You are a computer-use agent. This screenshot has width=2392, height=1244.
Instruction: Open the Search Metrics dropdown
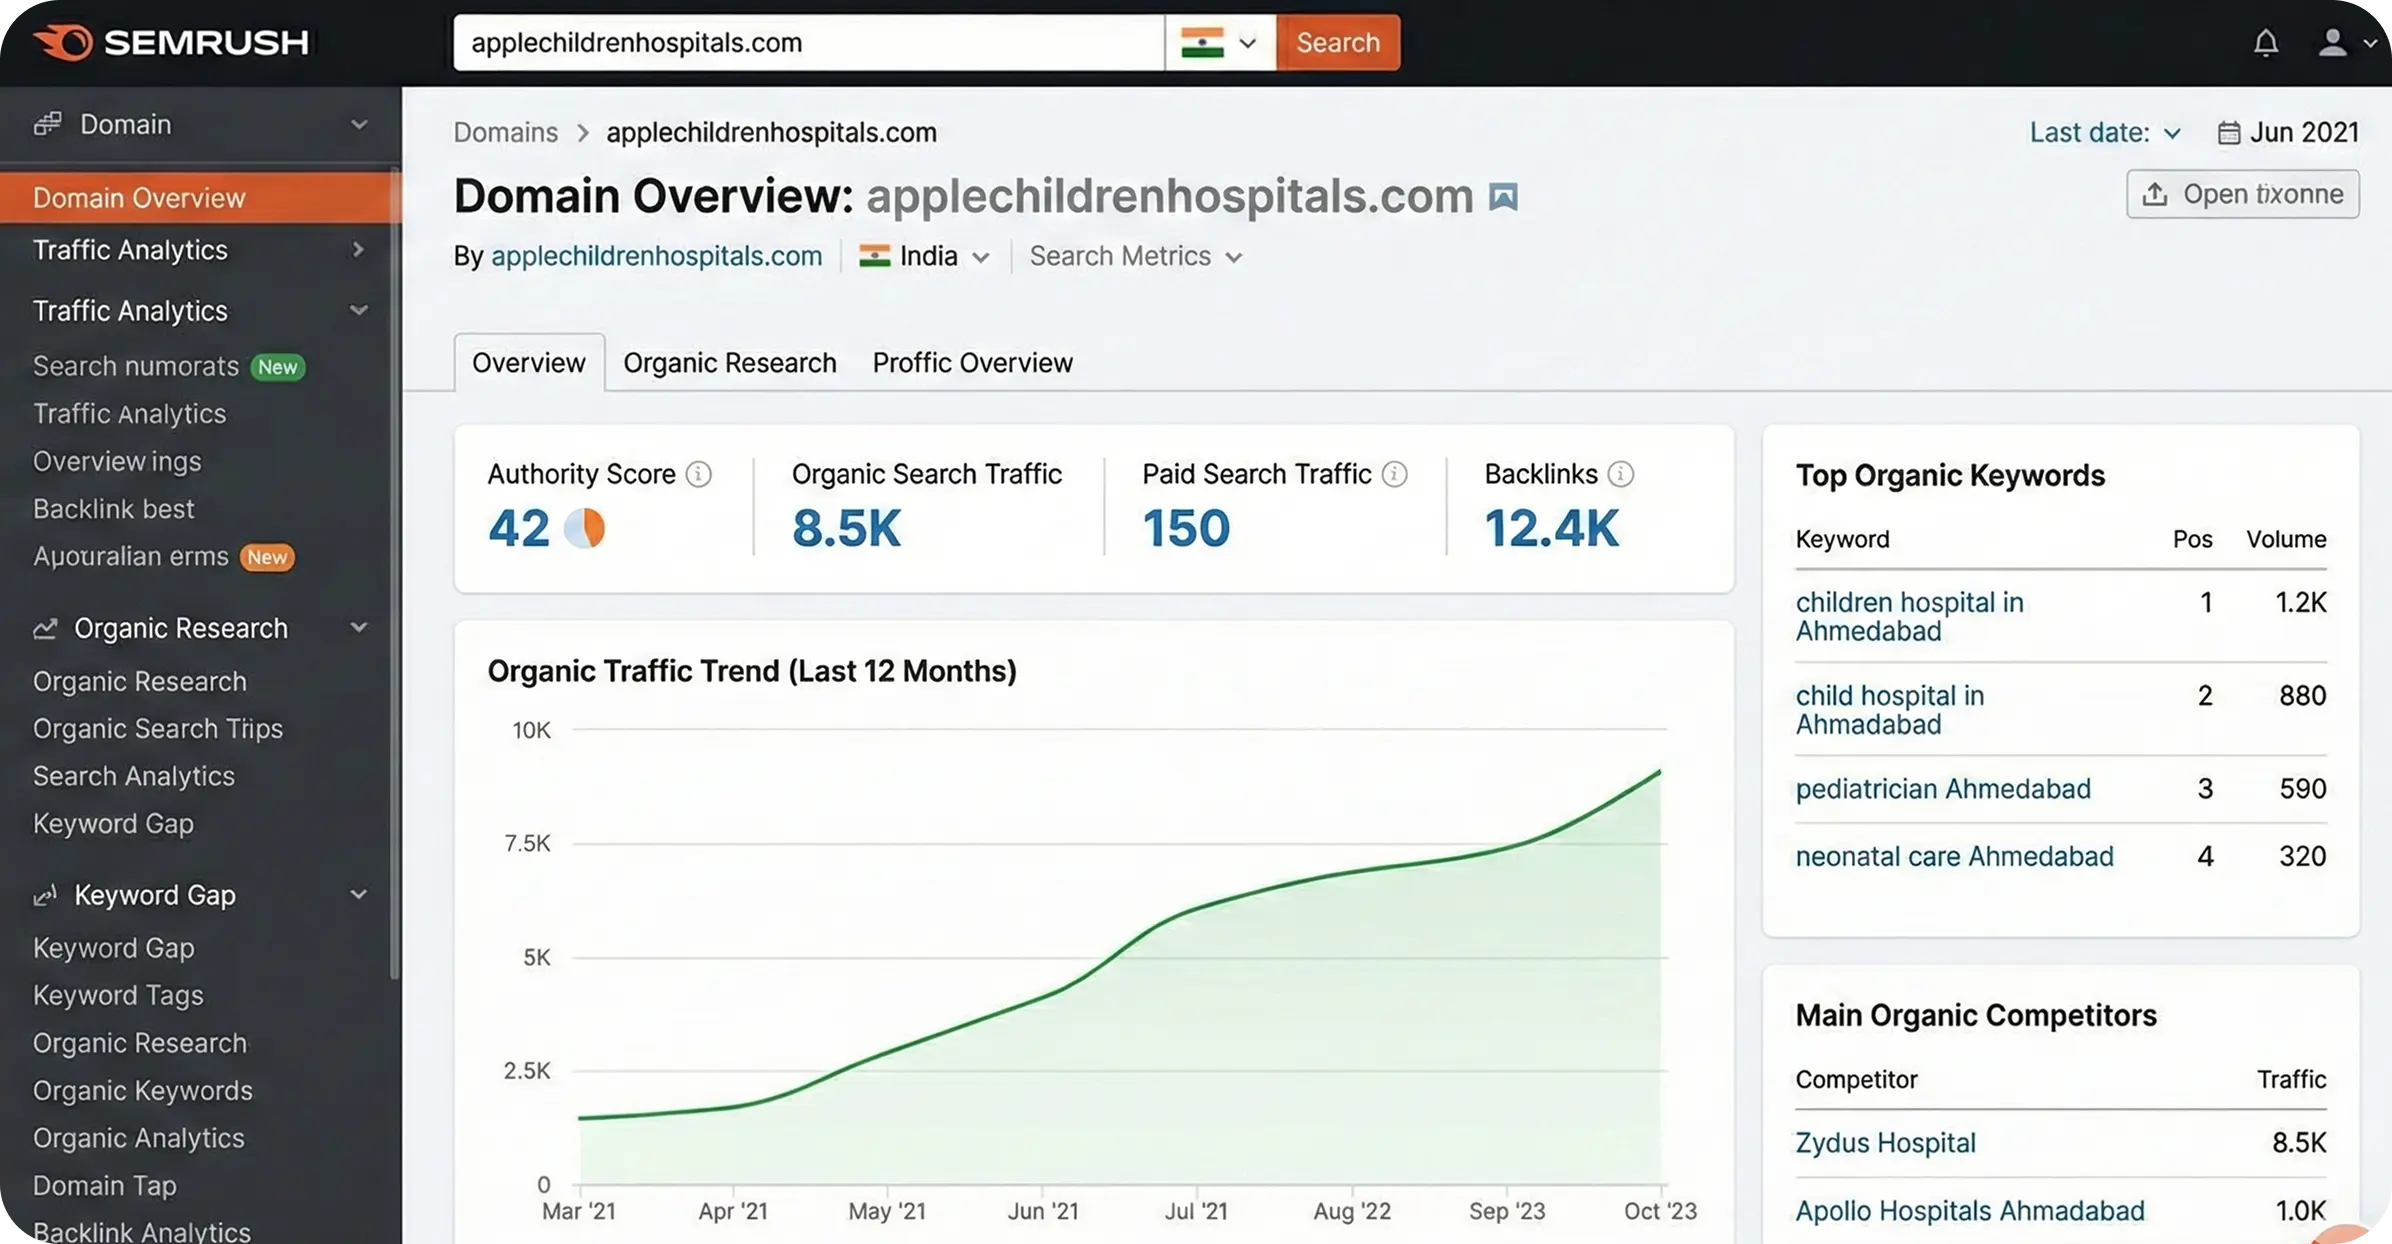(1136, 257)
